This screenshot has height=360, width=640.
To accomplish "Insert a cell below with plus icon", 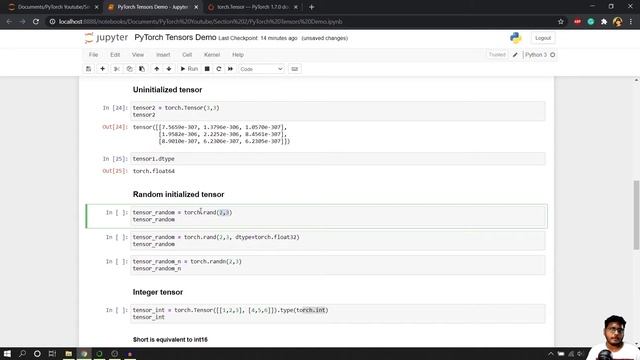I will [x=102, y=69].
